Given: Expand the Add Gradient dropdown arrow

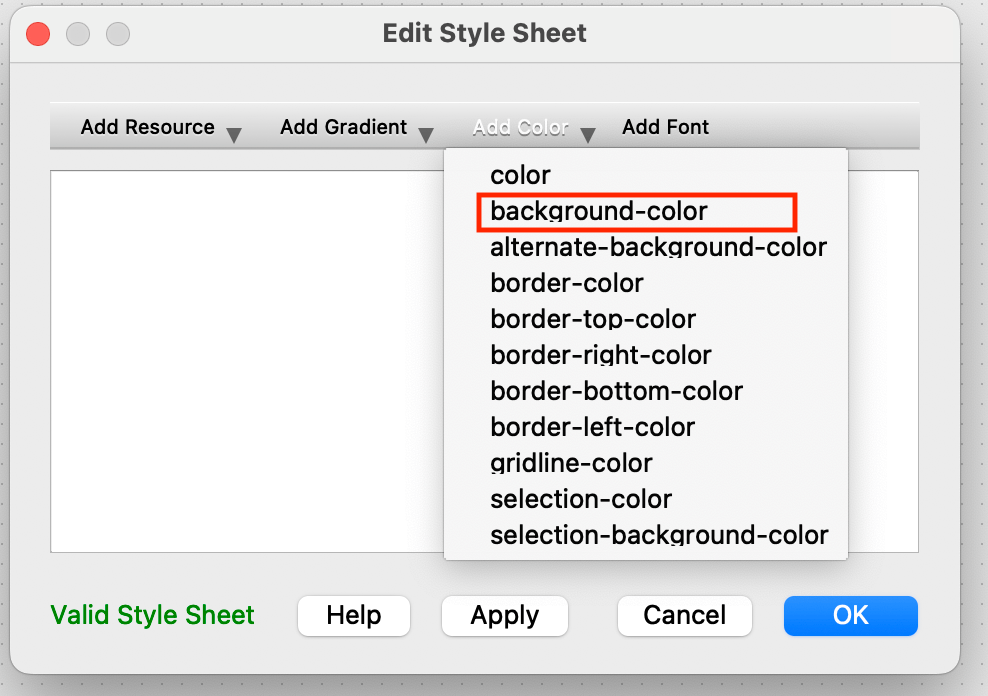Looking at the screenshot, I should tap(426, 135).
